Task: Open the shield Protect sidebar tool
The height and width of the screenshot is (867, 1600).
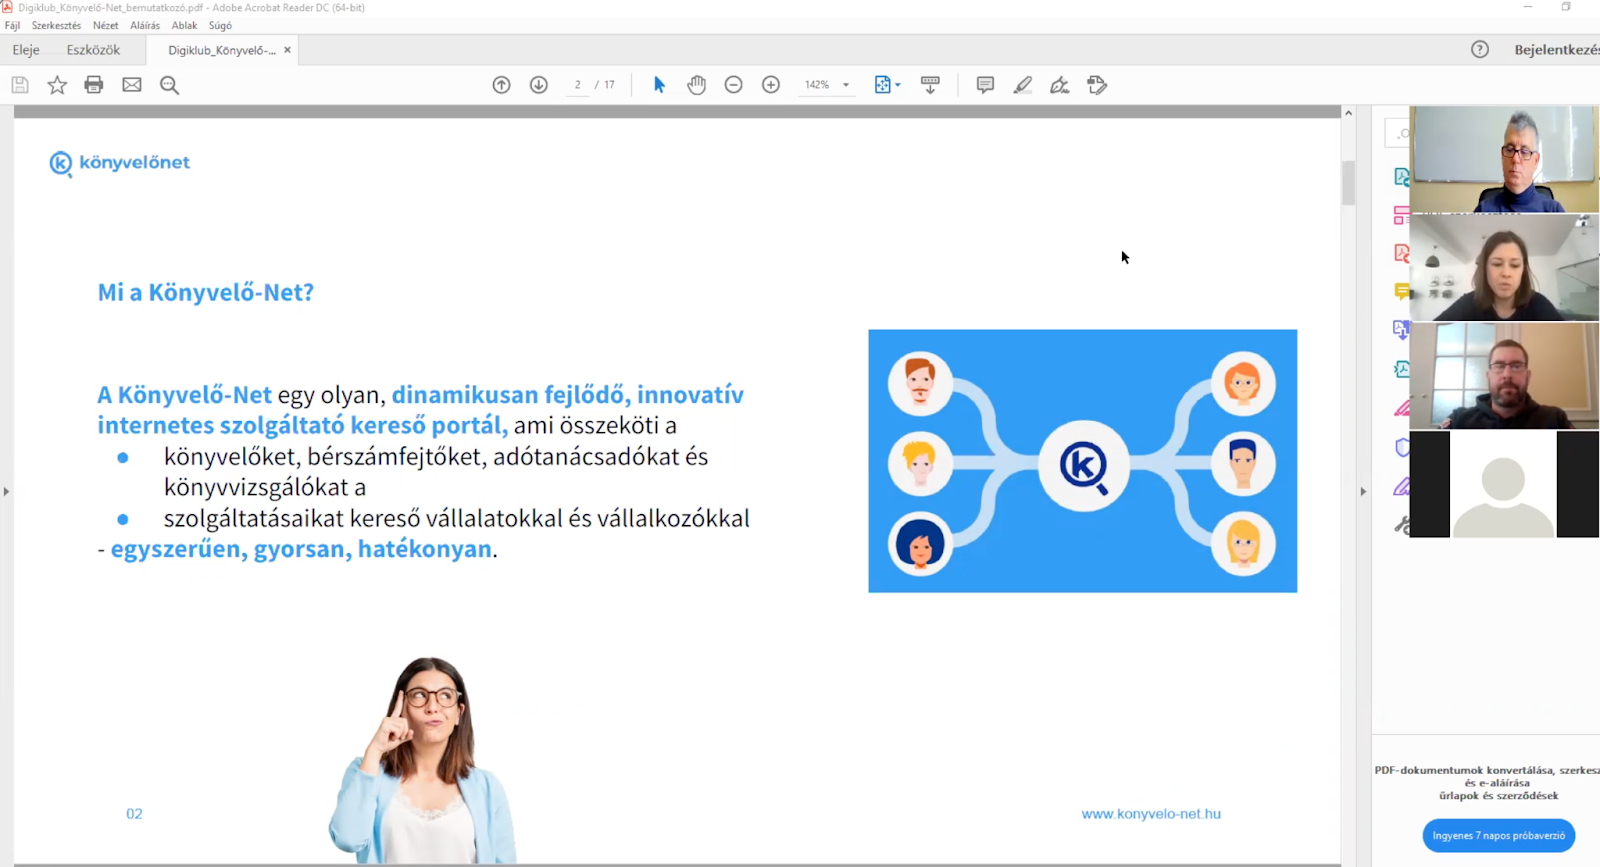Action: coord(1402,447)
